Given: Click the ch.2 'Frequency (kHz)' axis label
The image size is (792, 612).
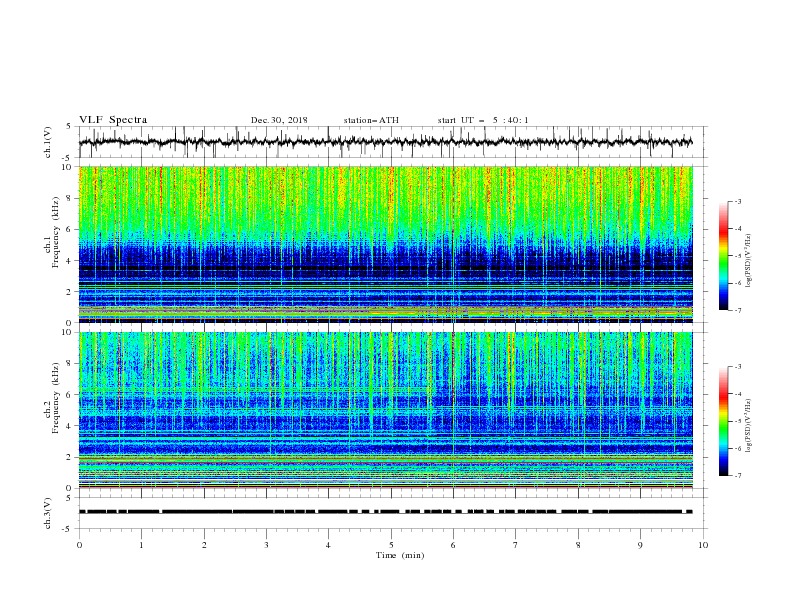Looking at the screenshot, I should click(56, 398).
